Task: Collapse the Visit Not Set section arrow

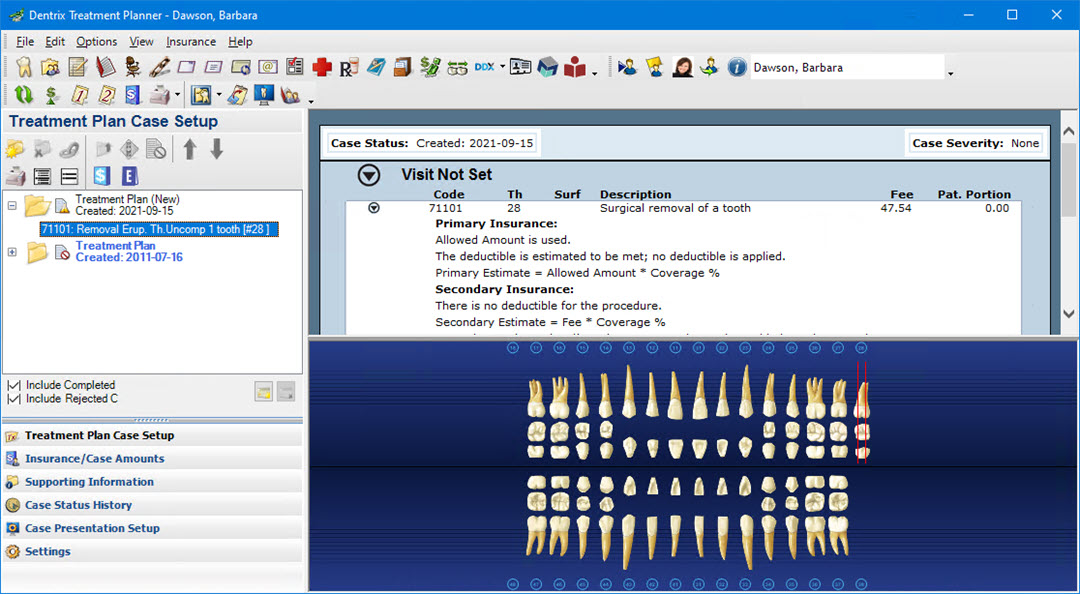Action: pyautogui.click(x=369, y=175)
